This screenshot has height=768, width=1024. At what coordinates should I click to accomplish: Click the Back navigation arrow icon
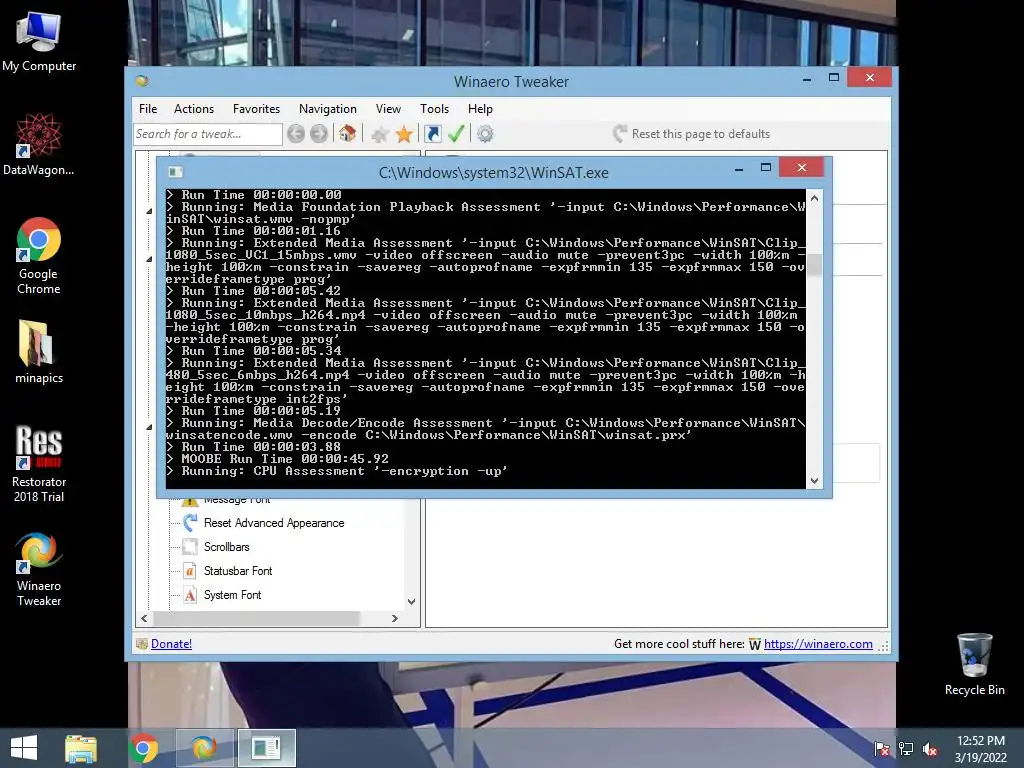point(296,134)
